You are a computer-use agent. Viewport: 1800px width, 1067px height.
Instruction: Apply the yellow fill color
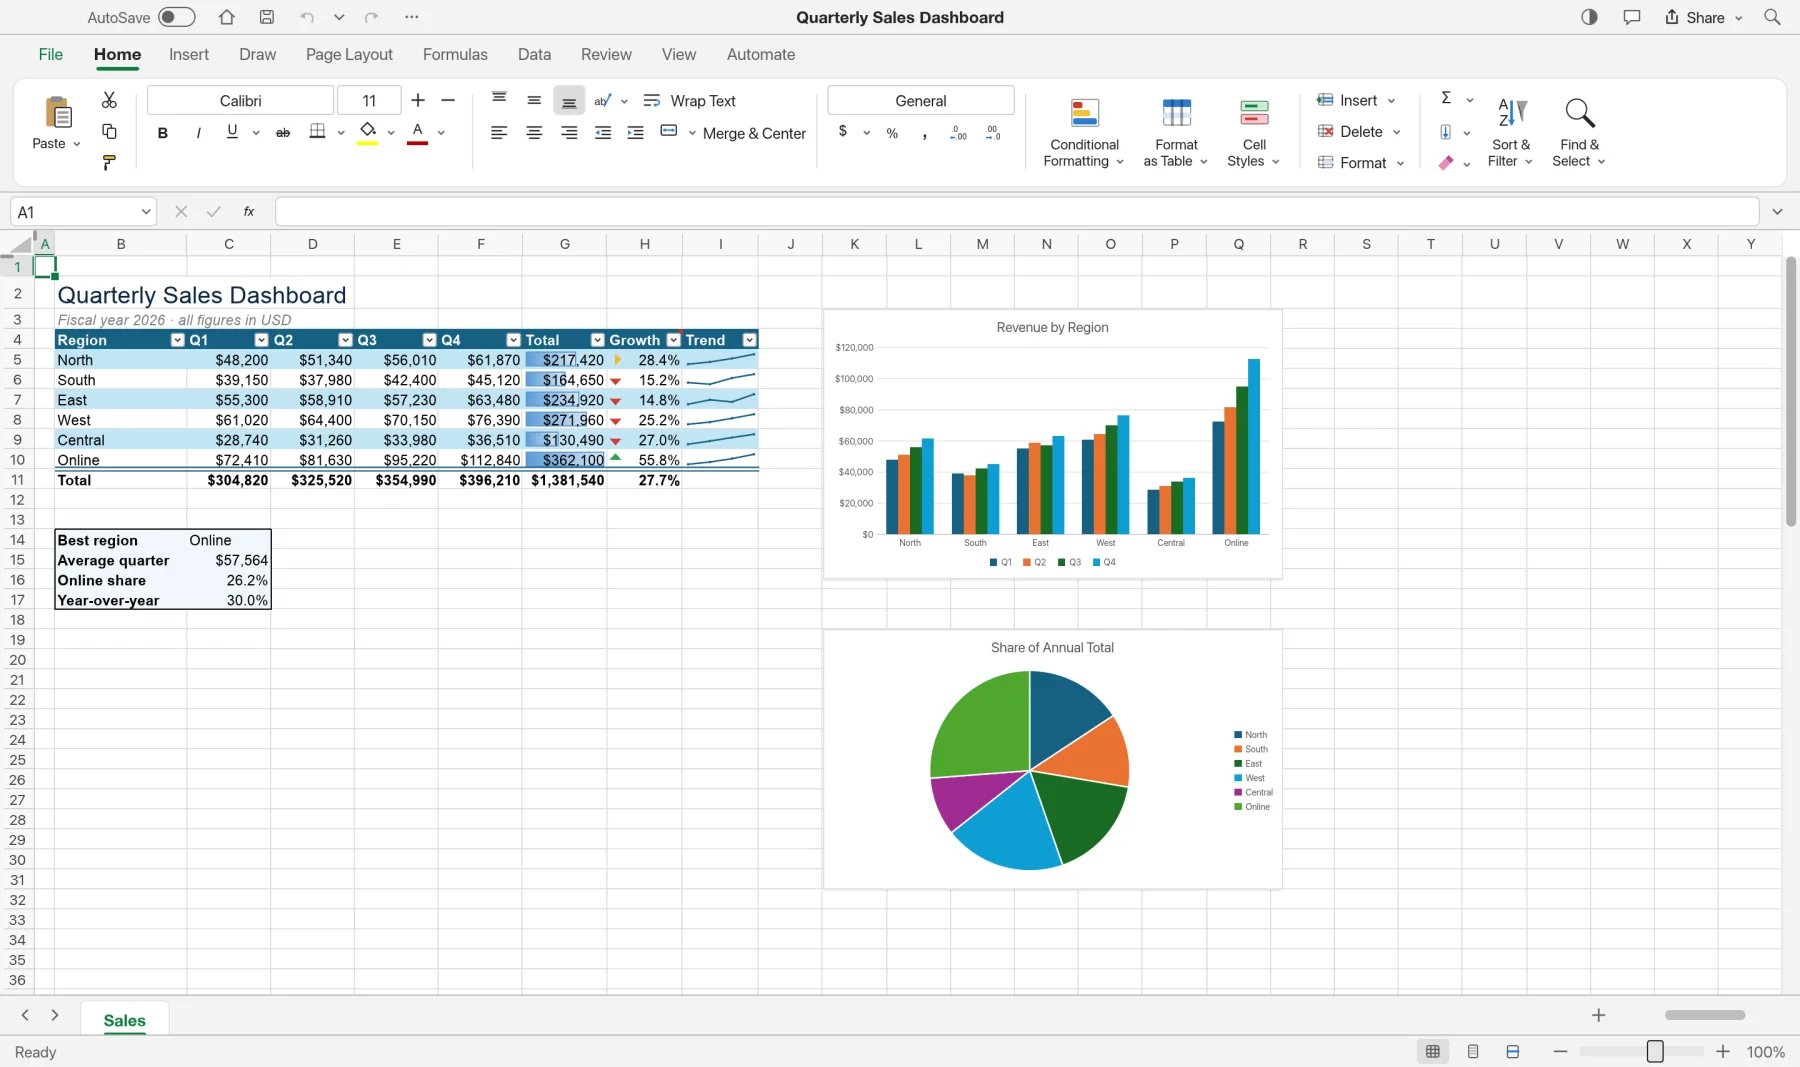click(367, 132)
